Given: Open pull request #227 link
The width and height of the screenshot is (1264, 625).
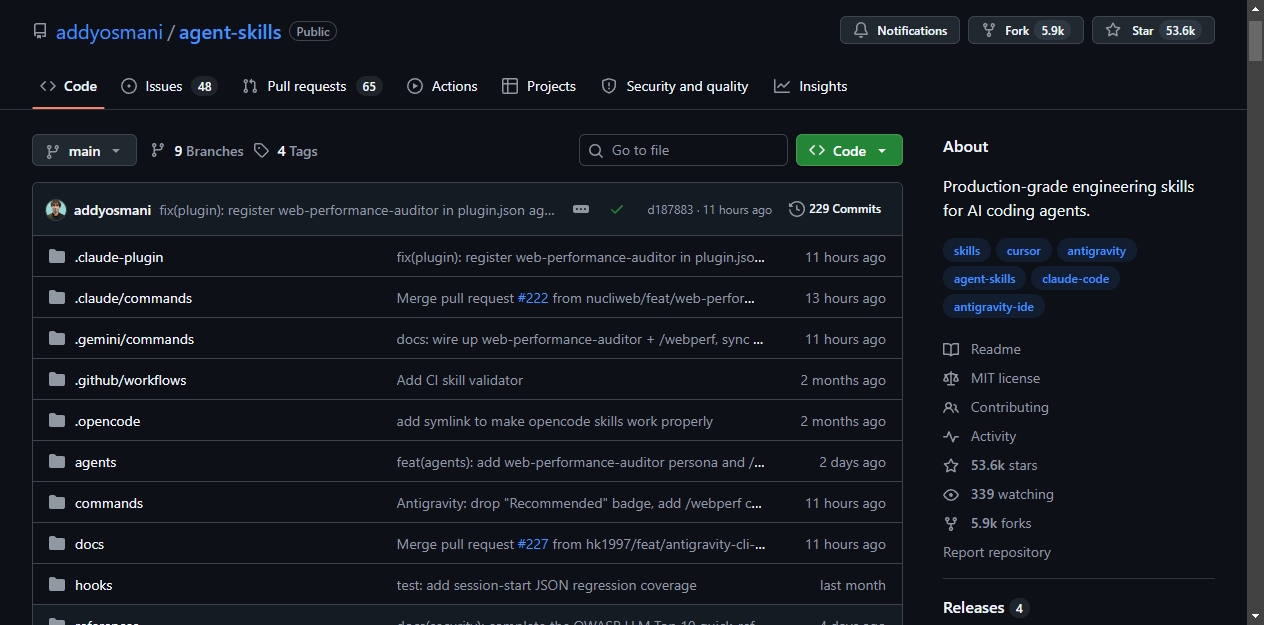Looking at the screenshot, I should 533,544.
